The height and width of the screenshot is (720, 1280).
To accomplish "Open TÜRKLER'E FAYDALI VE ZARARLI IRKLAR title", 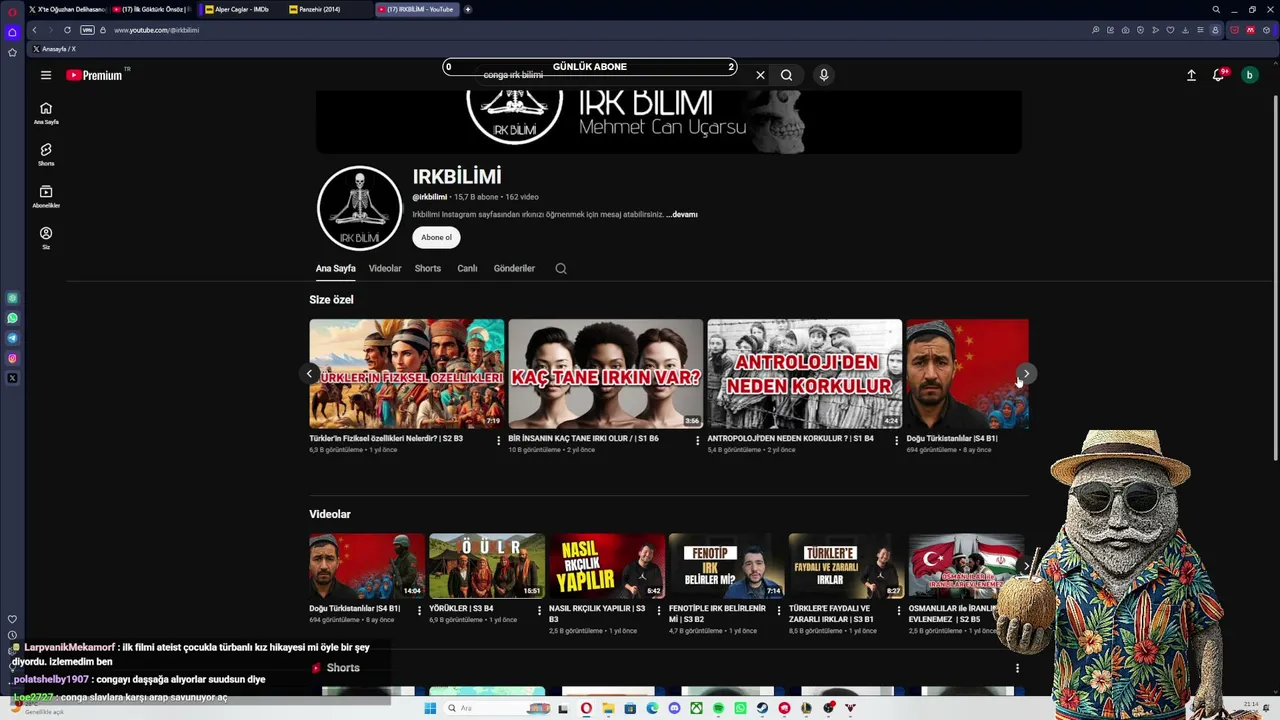I will (x=831, y=613).
